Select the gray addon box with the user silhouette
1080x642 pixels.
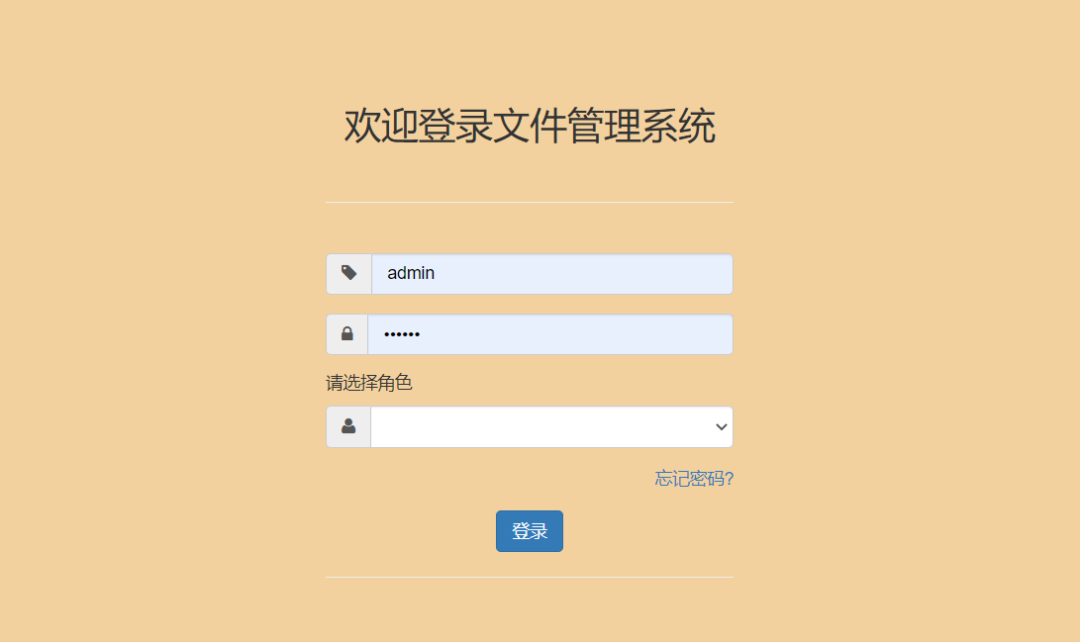pos(349,427)
